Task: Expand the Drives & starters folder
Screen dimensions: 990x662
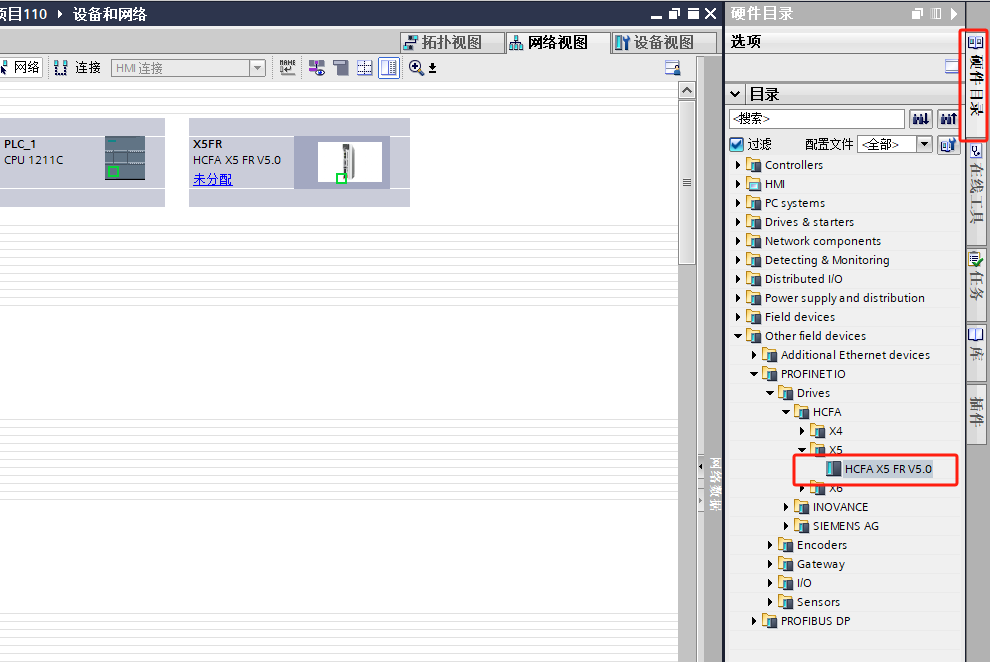Action: (x=738, y=222)
